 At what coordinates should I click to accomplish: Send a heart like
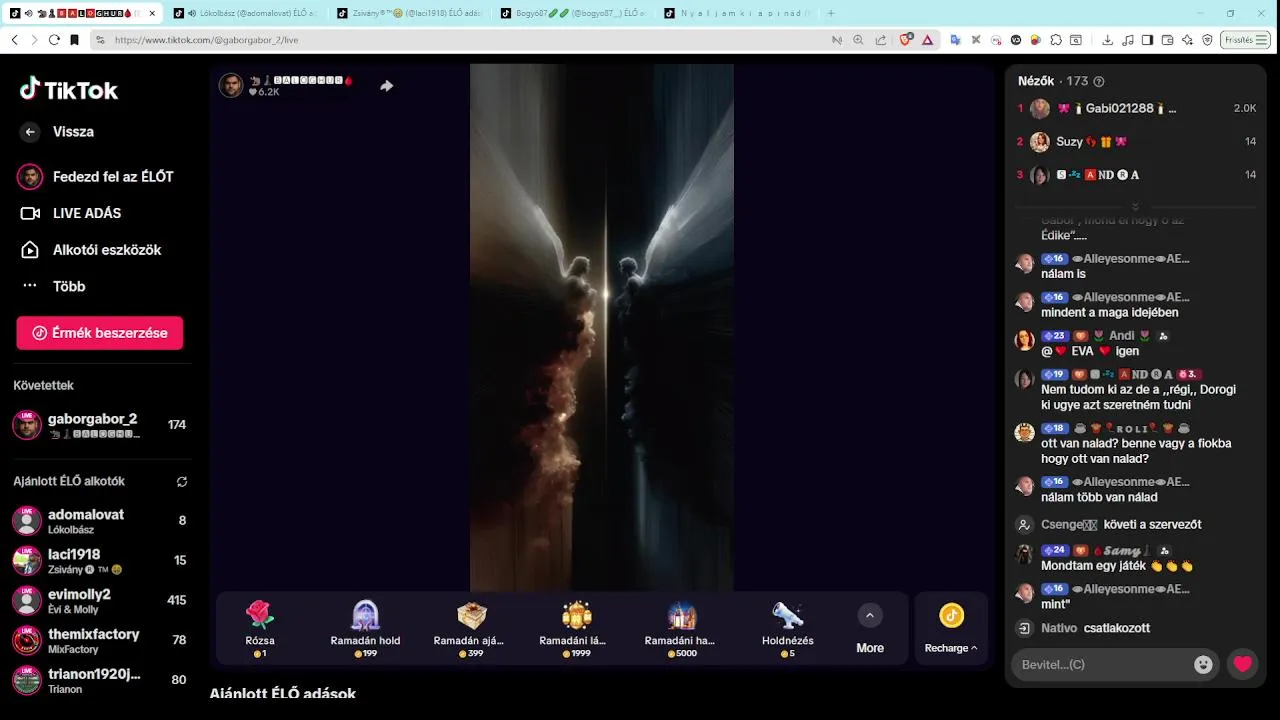(1243, 664)
